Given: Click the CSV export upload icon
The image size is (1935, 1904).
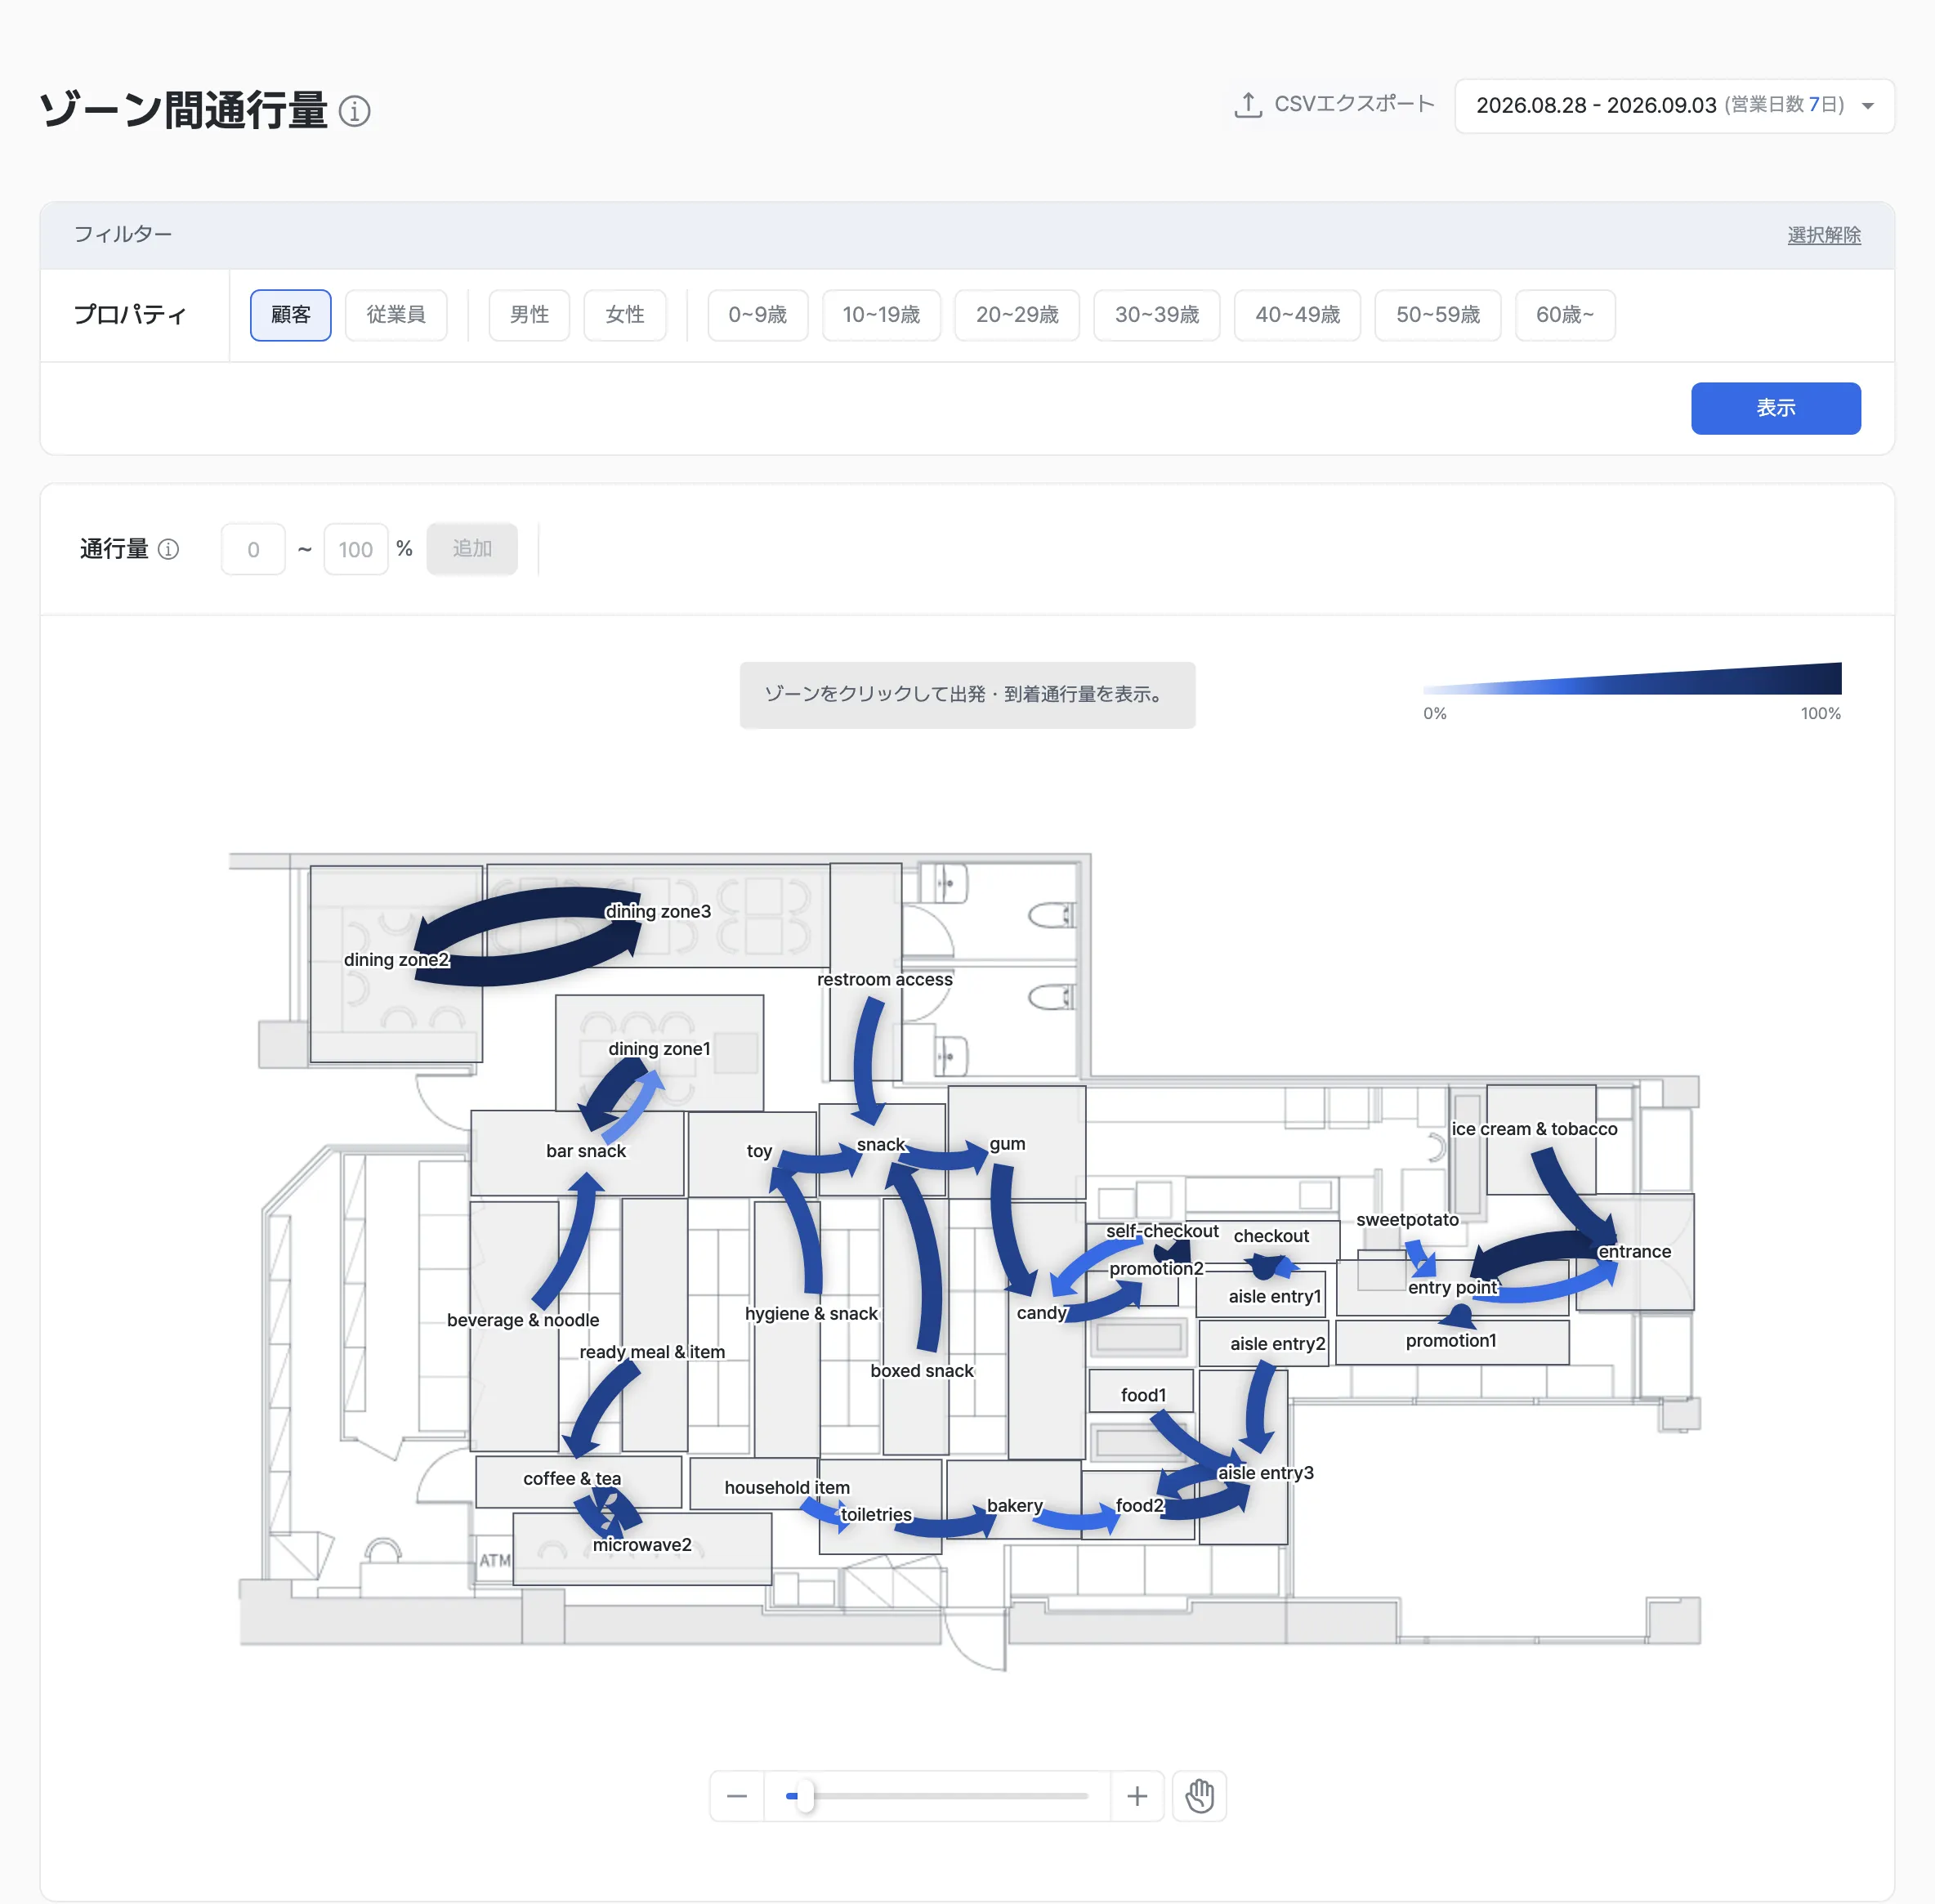Looking at the screenshot, I should pos(1247,105).
